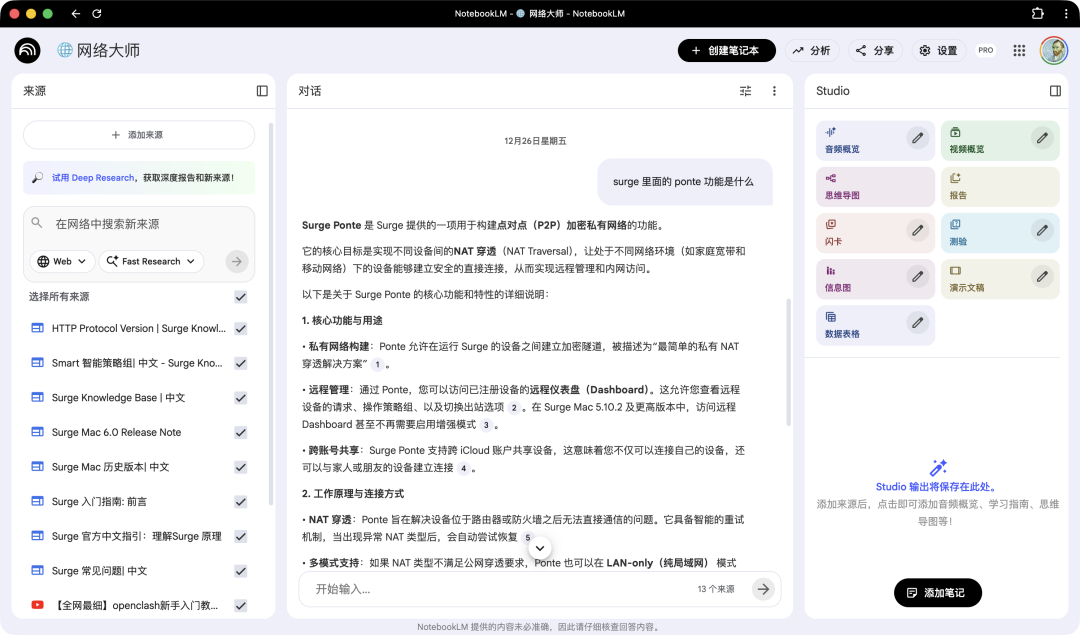1080x635 pixels.
Task: Click the sources list vertical scrollbar
Action: pyautogui.click(x=271, y=314)
